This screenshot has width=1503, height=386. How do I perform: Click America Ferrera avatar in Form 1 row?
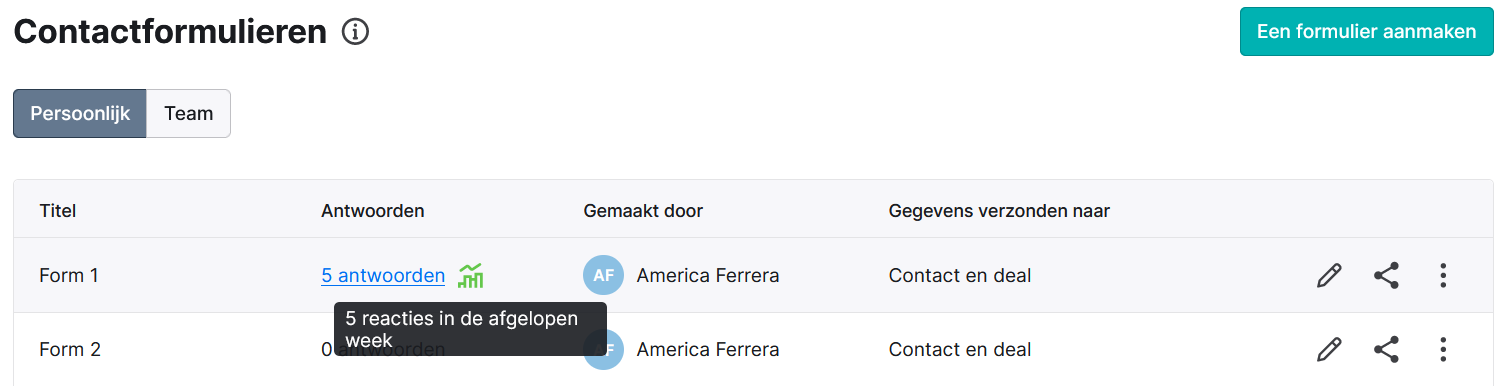tap(603, 275)
